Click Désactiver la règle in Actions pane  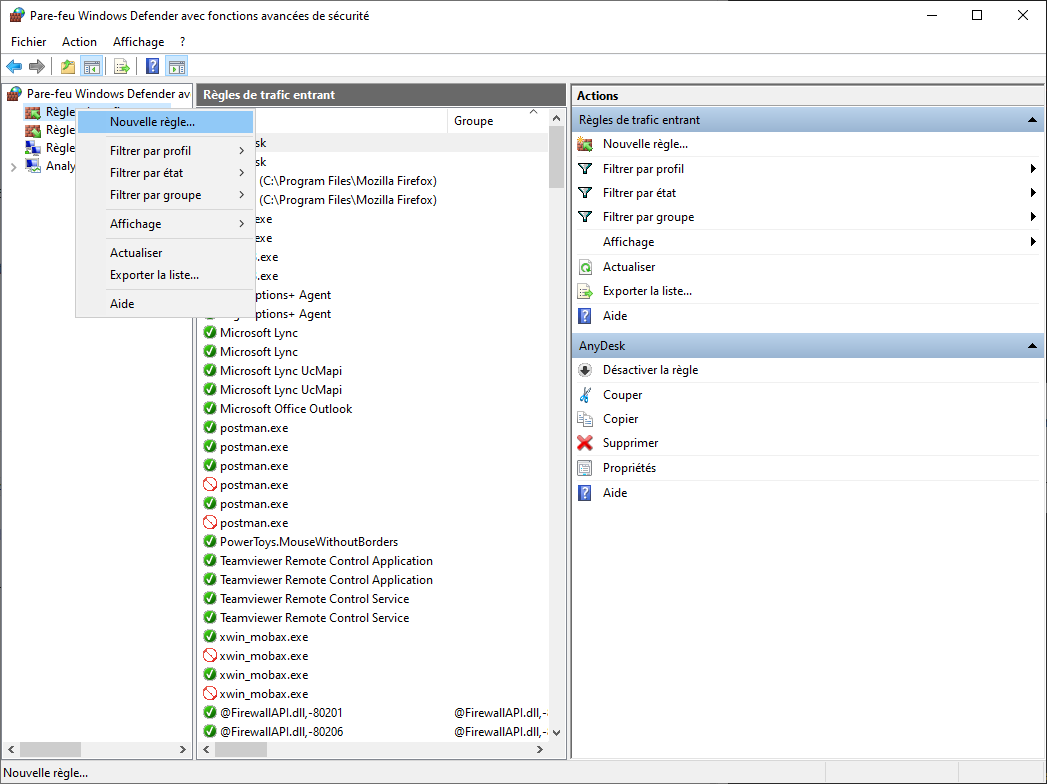coord(650,370)
